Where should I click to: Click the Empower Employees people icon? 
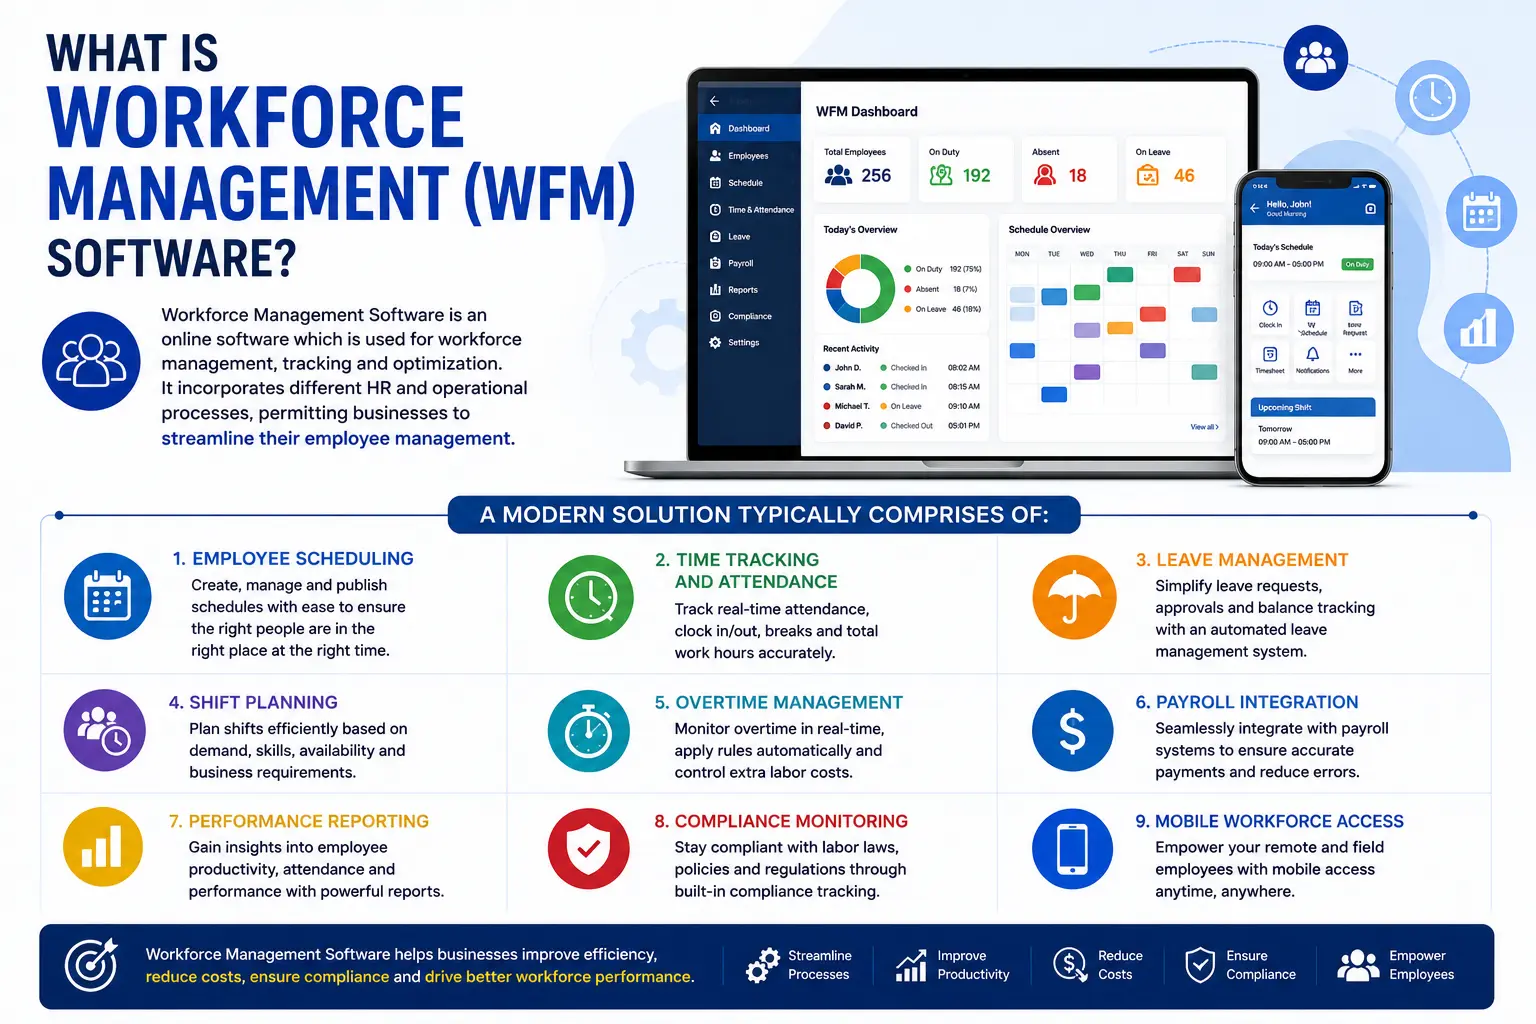(1358, 965)
